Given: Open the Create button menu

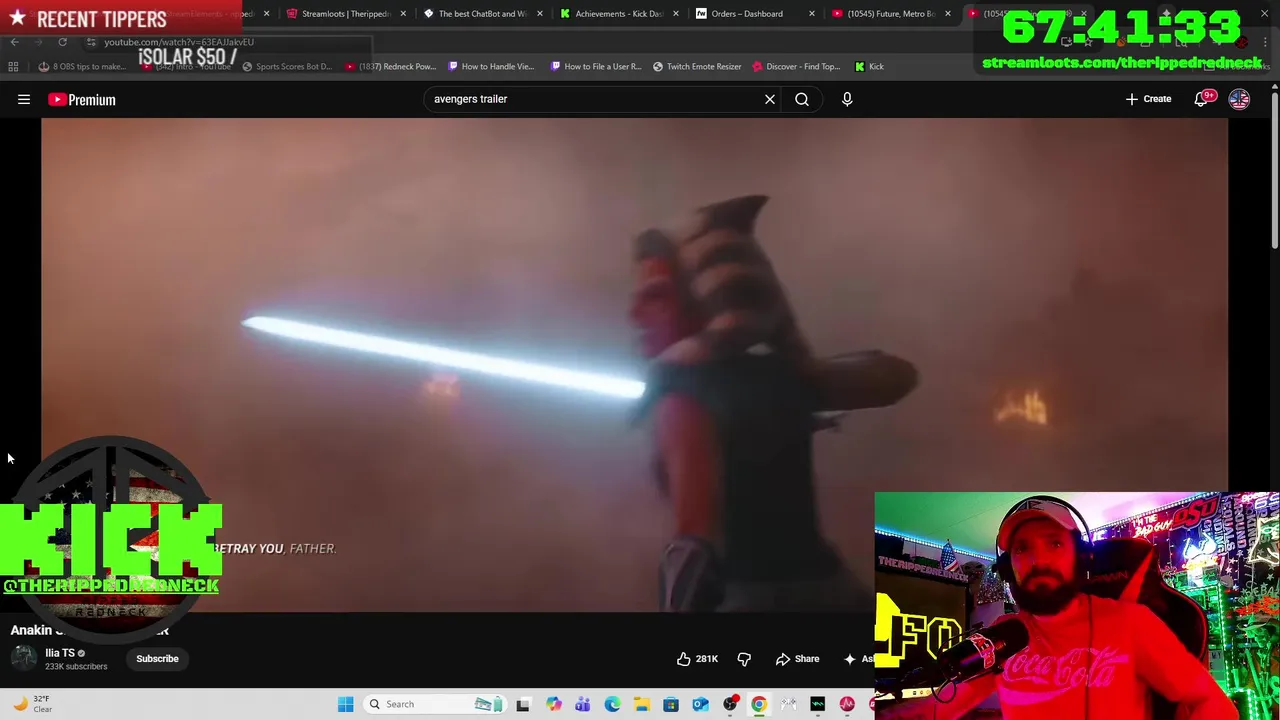Looking at the screenshot, I should pos(1148,99).
